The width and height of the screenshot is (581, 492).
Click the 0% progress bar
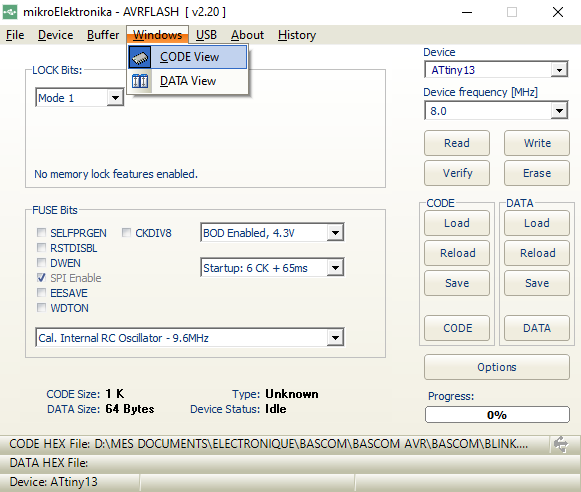point(497,415)
